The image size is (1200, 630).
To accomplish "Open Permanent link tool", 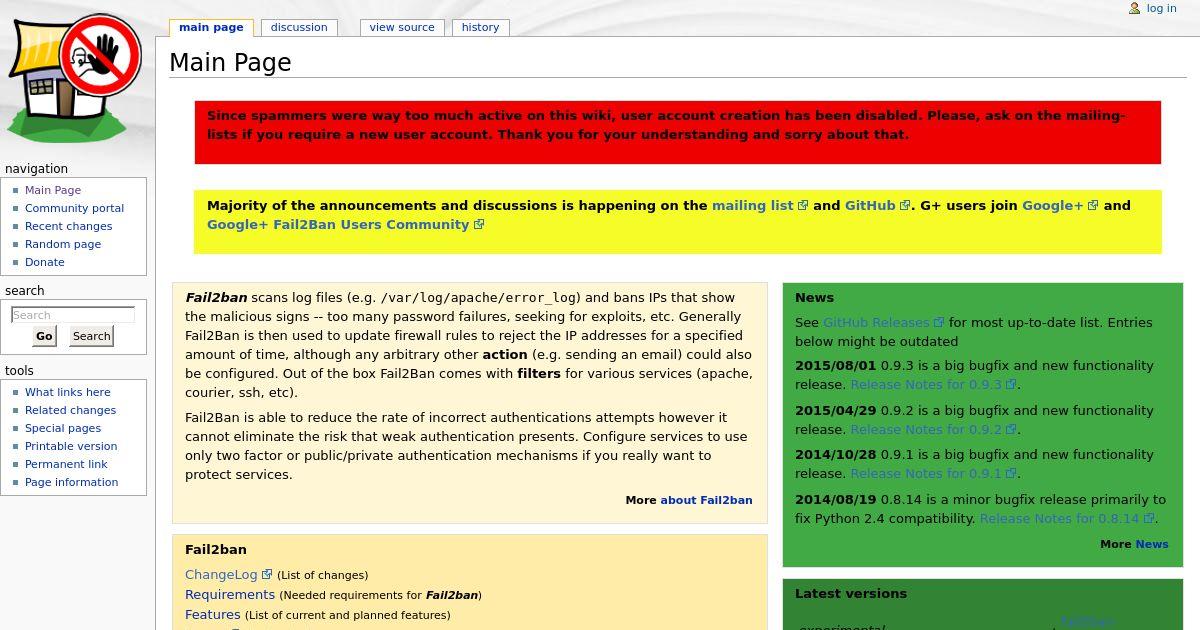I will [x=67, y=464].
